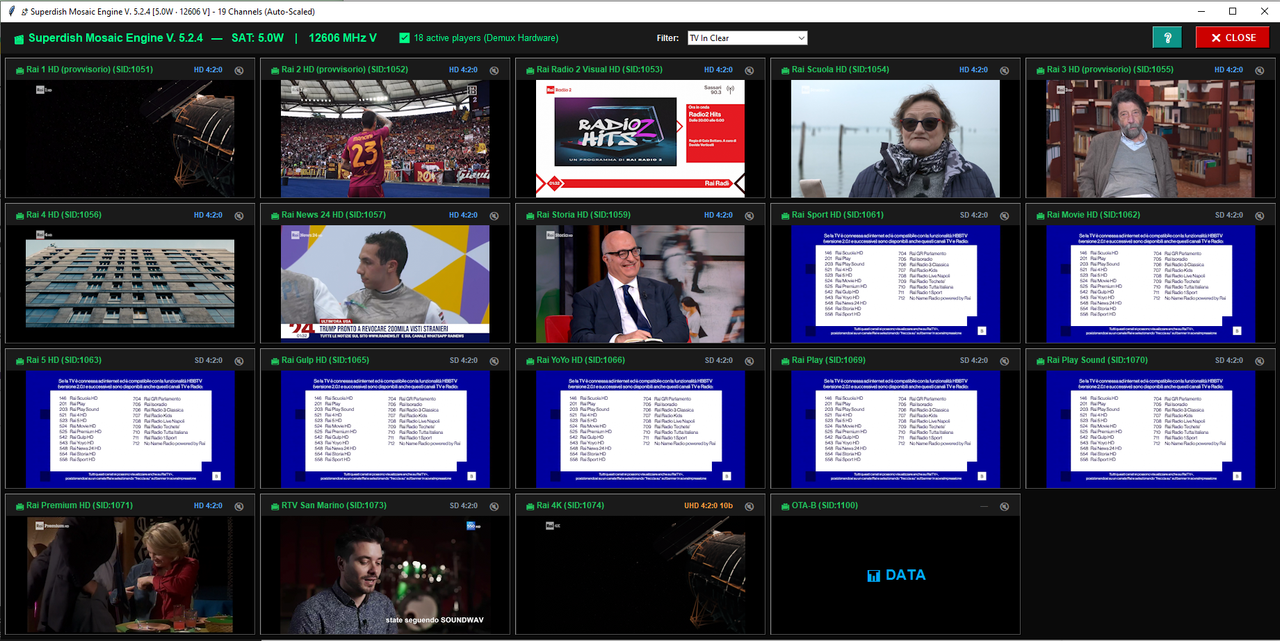The width and height of the screenshot is (1280, 641).
Task: Click the round audio icon on Rai 5 HD tile
Action: (239, 360)
